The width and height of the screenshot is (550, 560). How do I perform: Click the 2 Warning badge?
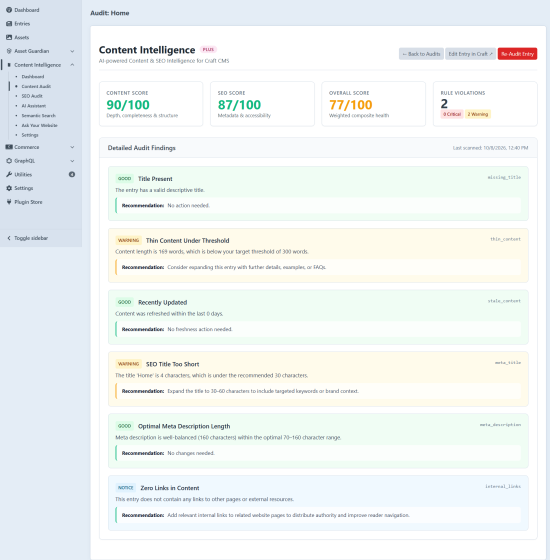478,114
